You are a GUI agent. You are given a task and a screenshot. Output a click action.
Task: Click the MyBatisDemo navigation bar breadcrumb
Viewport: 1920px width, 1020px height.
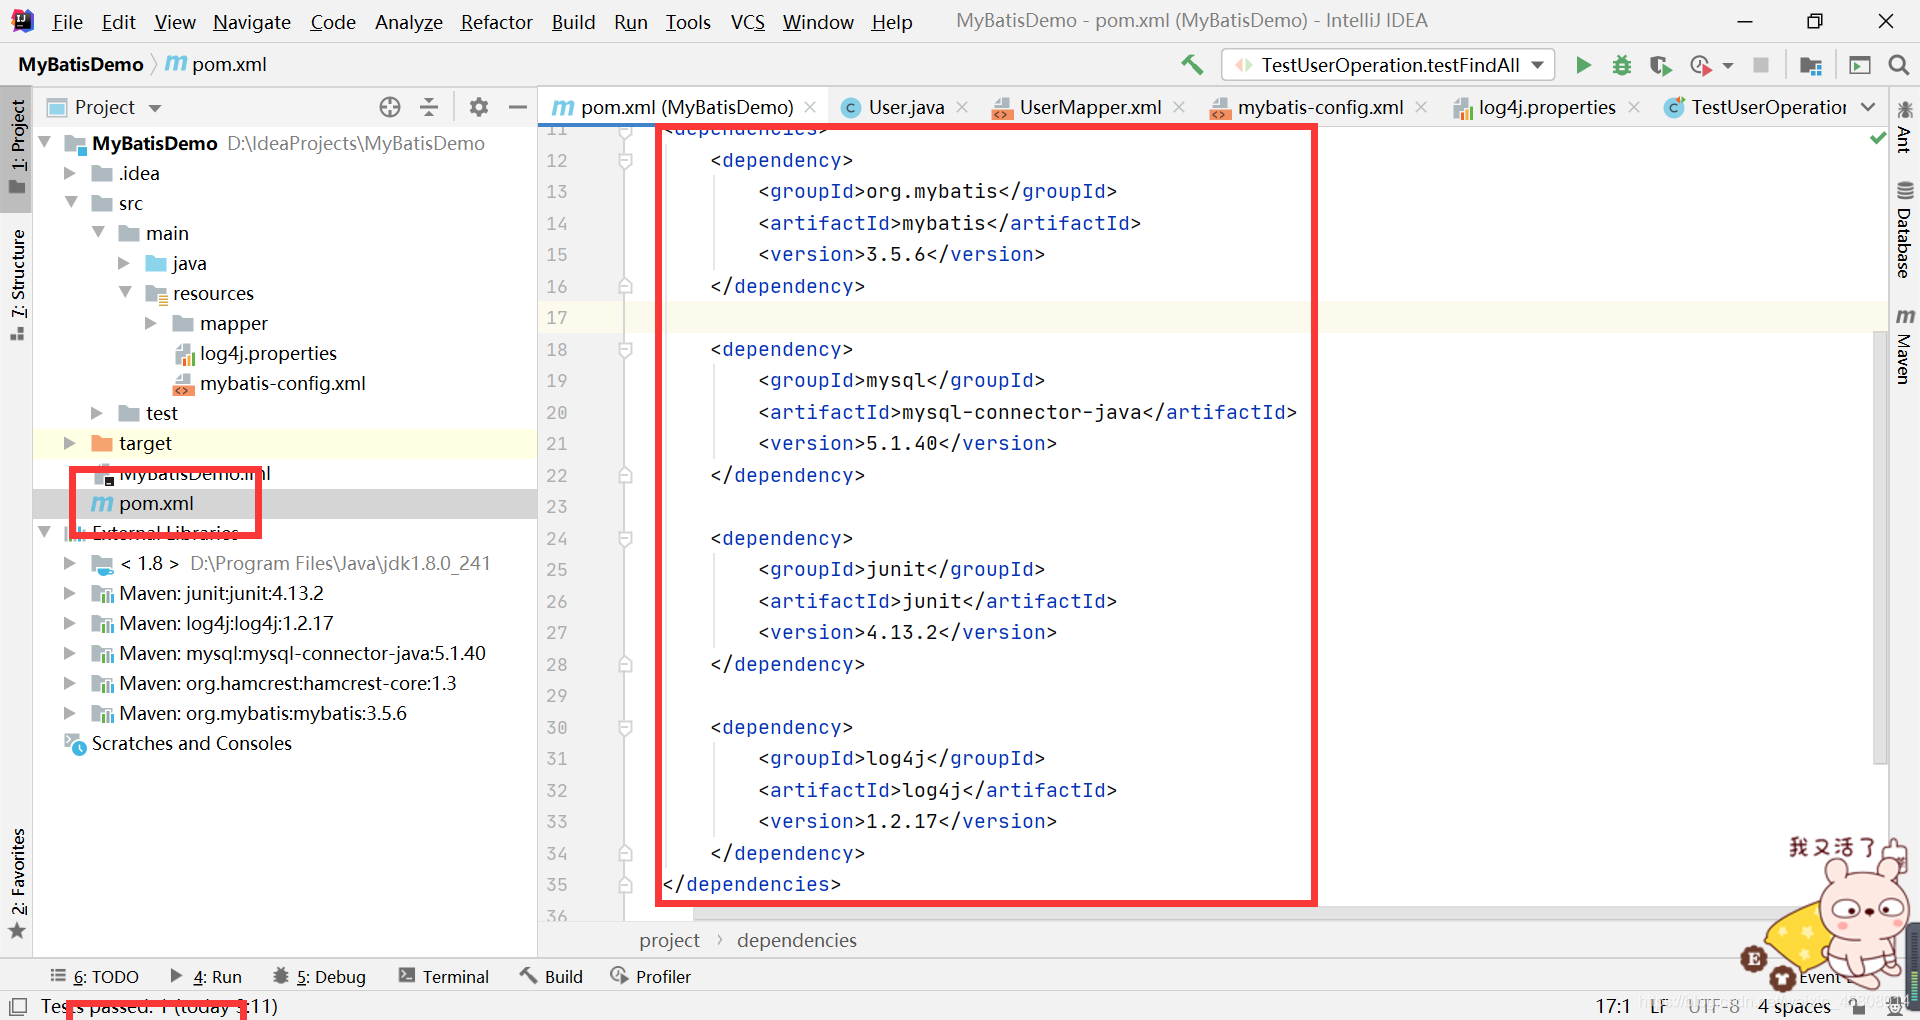81,64
